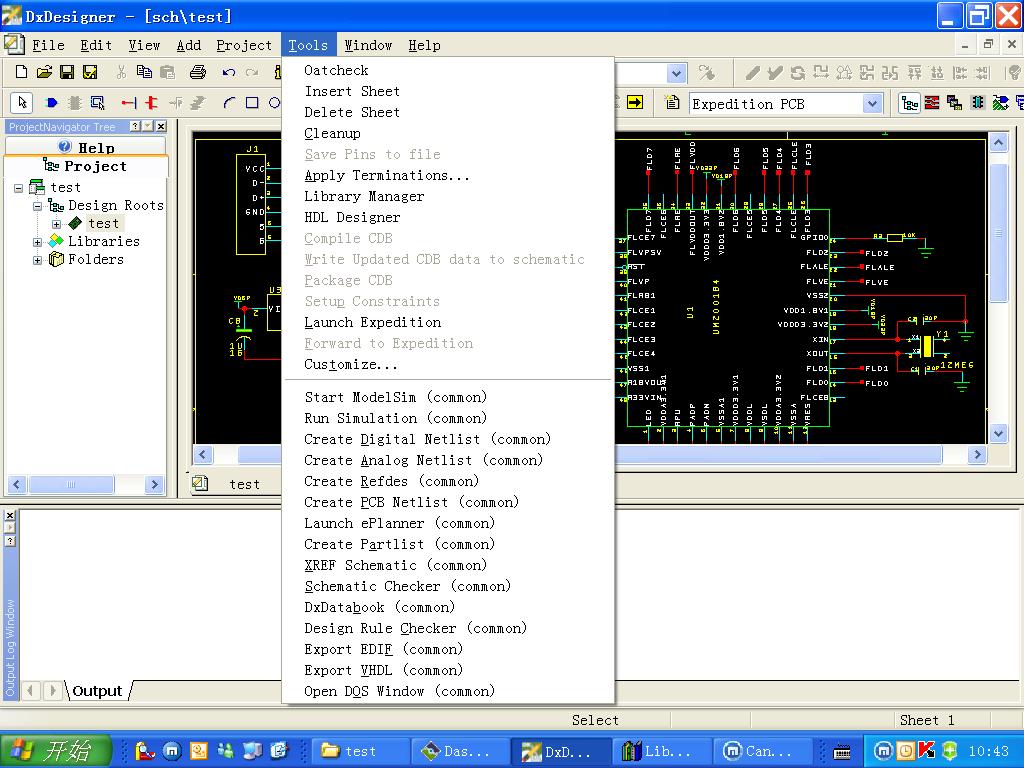Select the red net wire tool
The width and height of the screenshot is (1024, 768).
click(129, 103)
